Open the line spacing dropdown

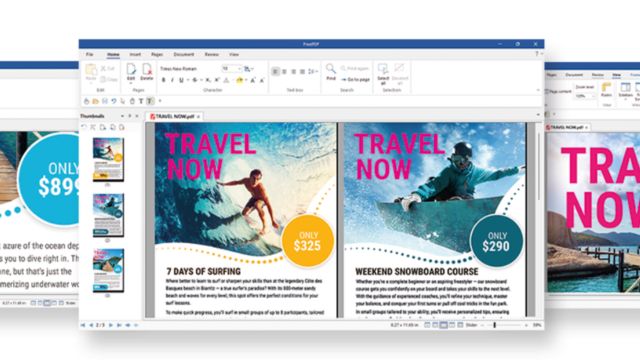tap(313, 71)
